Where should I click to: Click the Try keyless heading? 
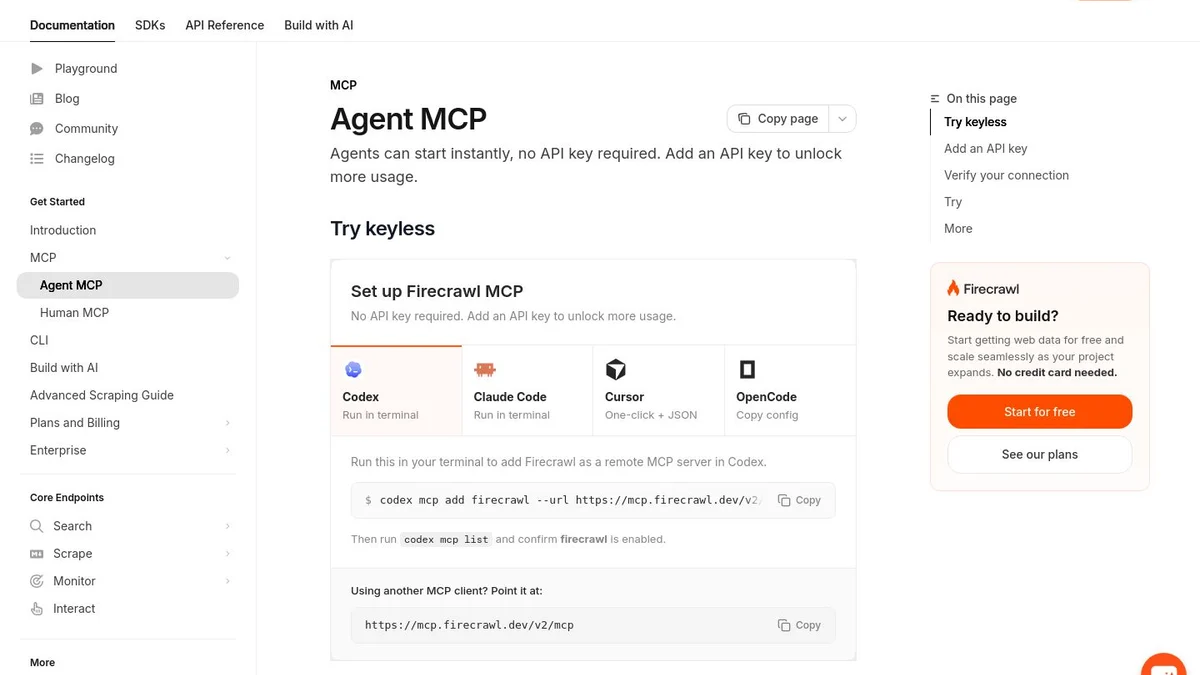click(382, 229)
